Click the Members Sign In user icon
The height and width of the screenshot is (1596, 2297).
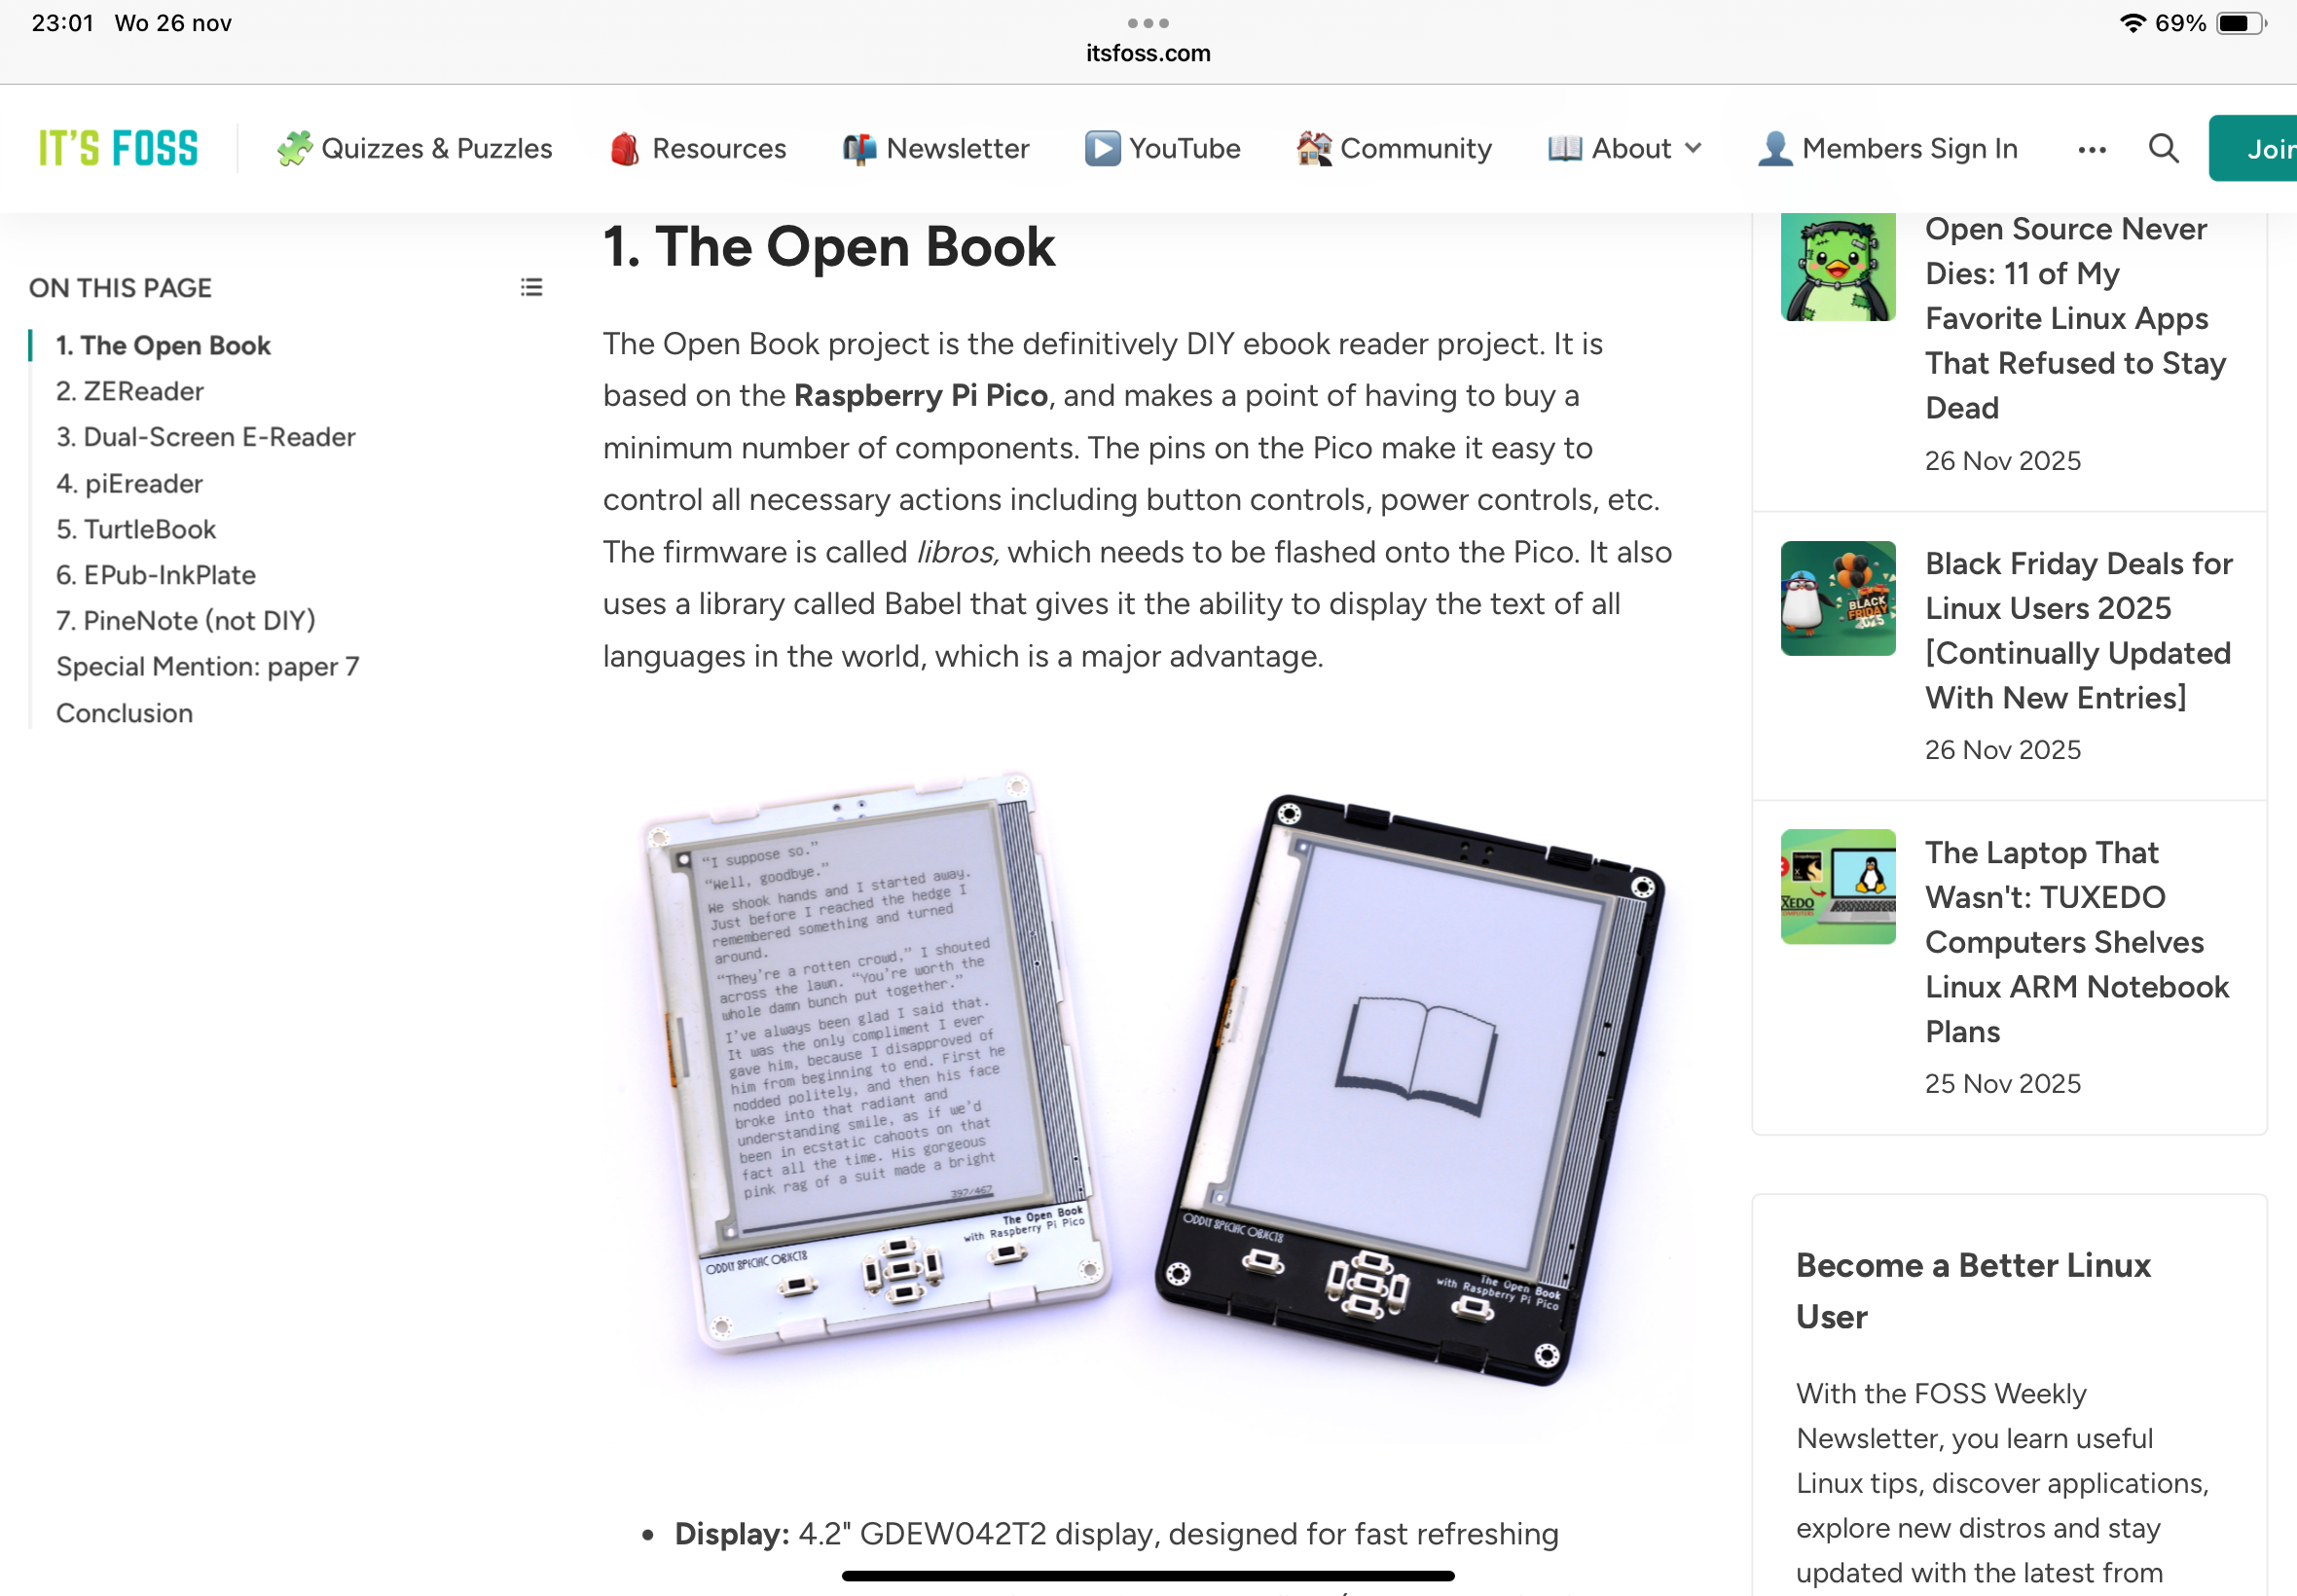coord(1774,148)
